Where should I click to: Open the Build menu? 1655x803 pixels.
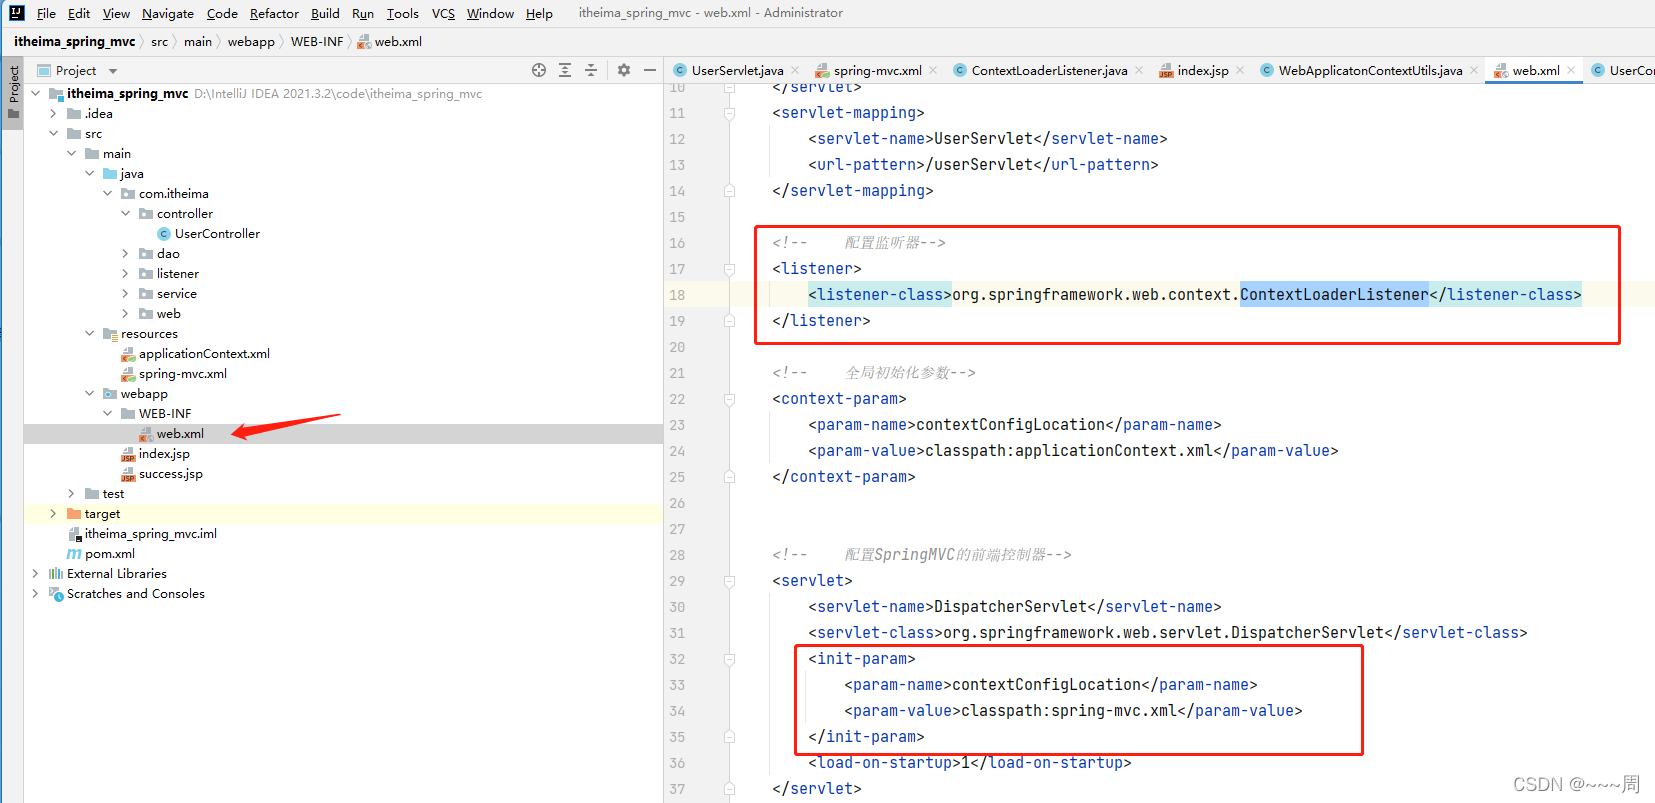click(325, 13)
